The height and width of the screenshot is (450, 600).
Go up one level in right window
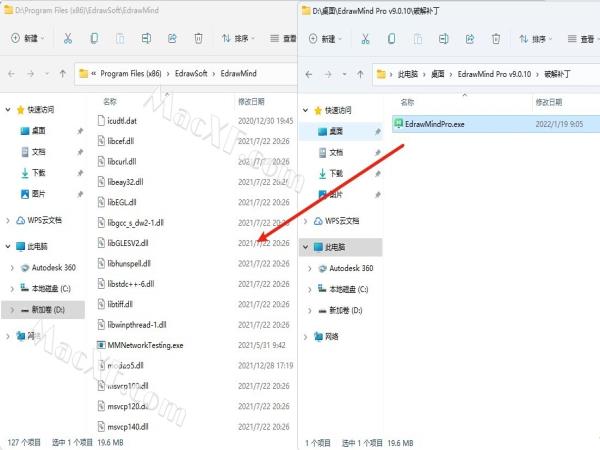click(x=360, y=74)
